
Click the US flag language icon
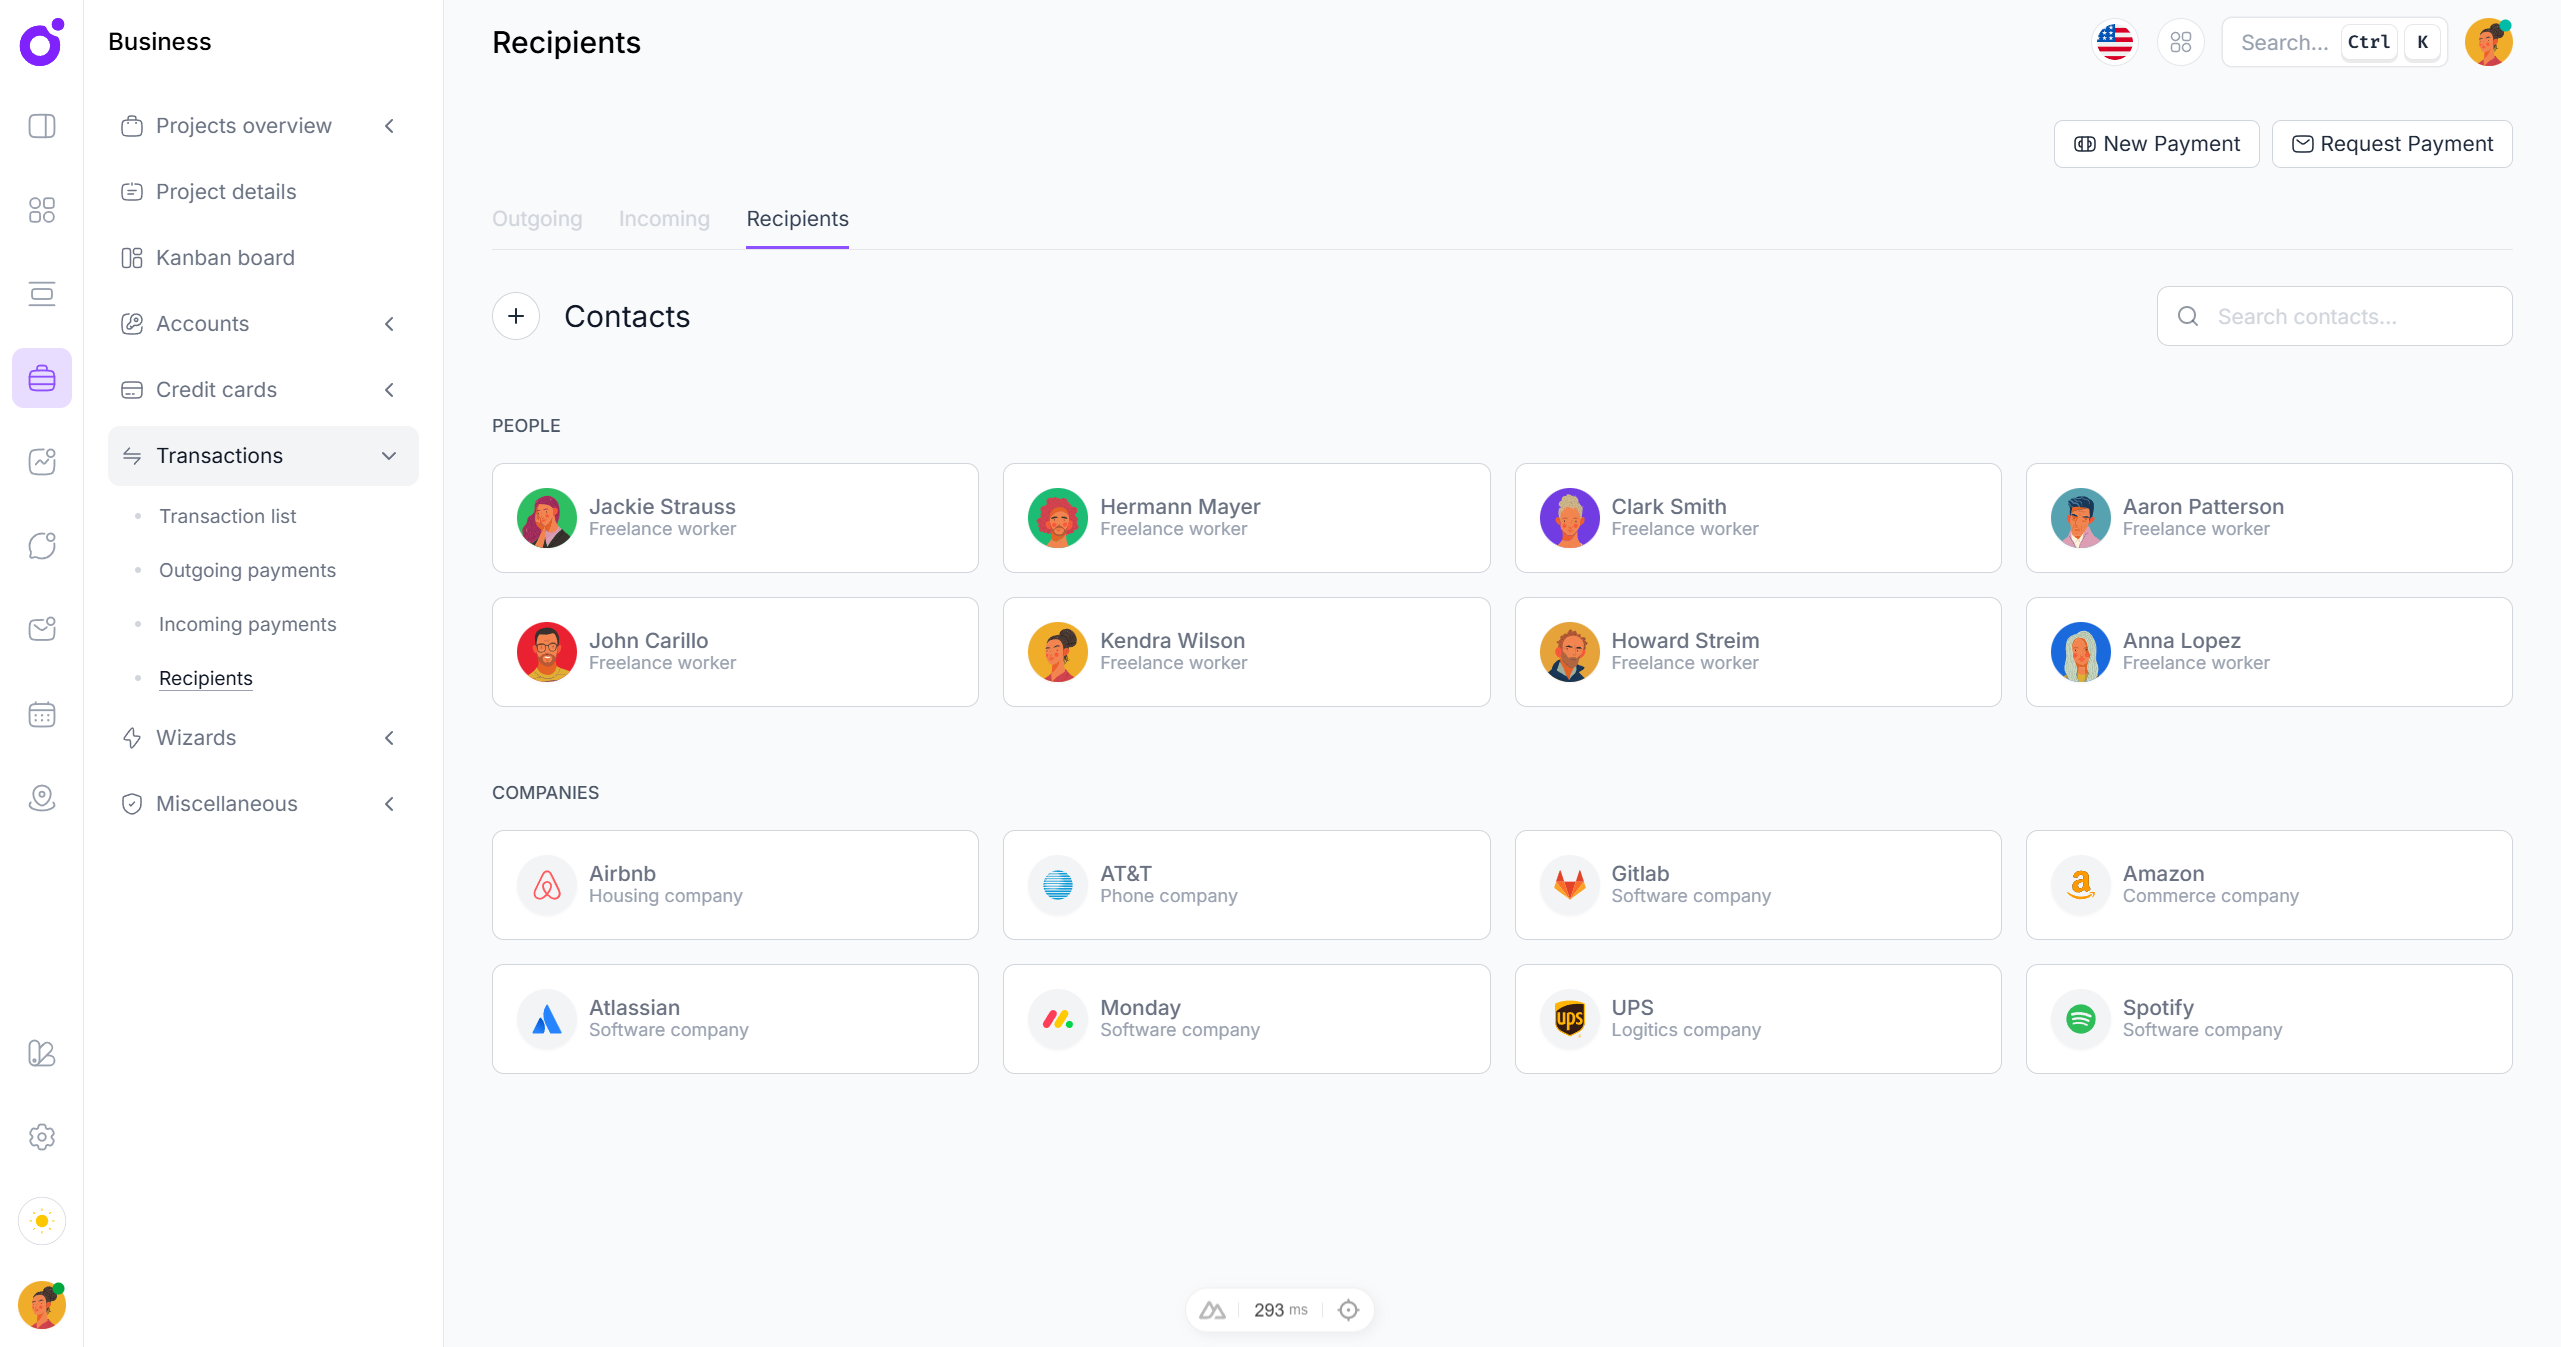pyautogui.click(x=2114, y=42)
